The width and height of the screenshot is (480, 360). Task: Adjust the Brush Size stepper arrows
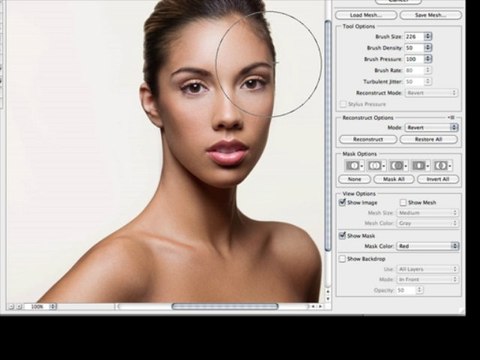[428, 37]
